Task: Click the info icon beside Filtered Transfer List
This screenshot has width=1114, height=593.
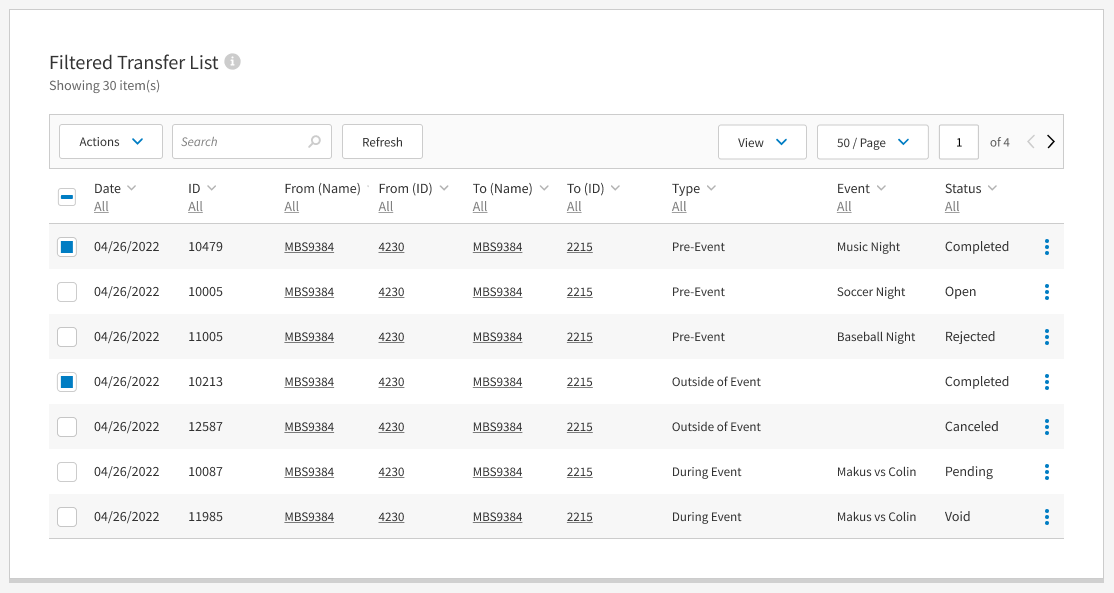Action: tap(233, 61)
